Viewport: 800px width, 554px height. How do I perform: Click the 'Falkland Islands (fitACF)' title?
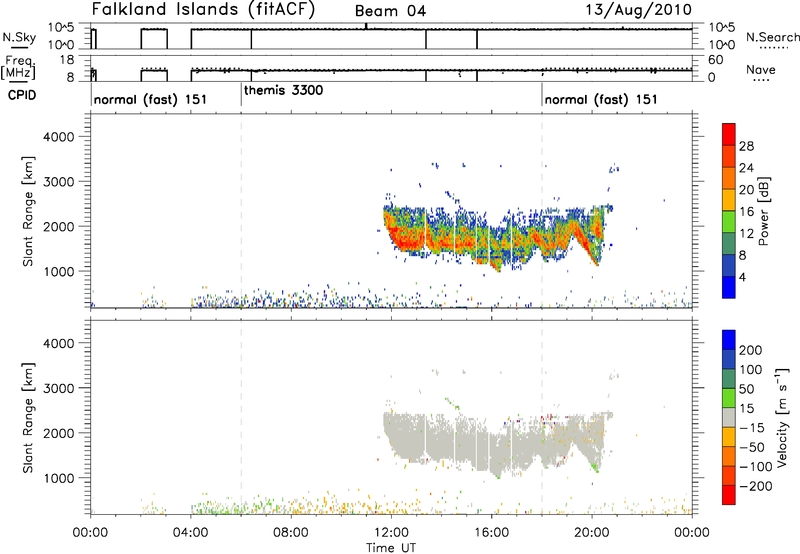tap(203, 10)
